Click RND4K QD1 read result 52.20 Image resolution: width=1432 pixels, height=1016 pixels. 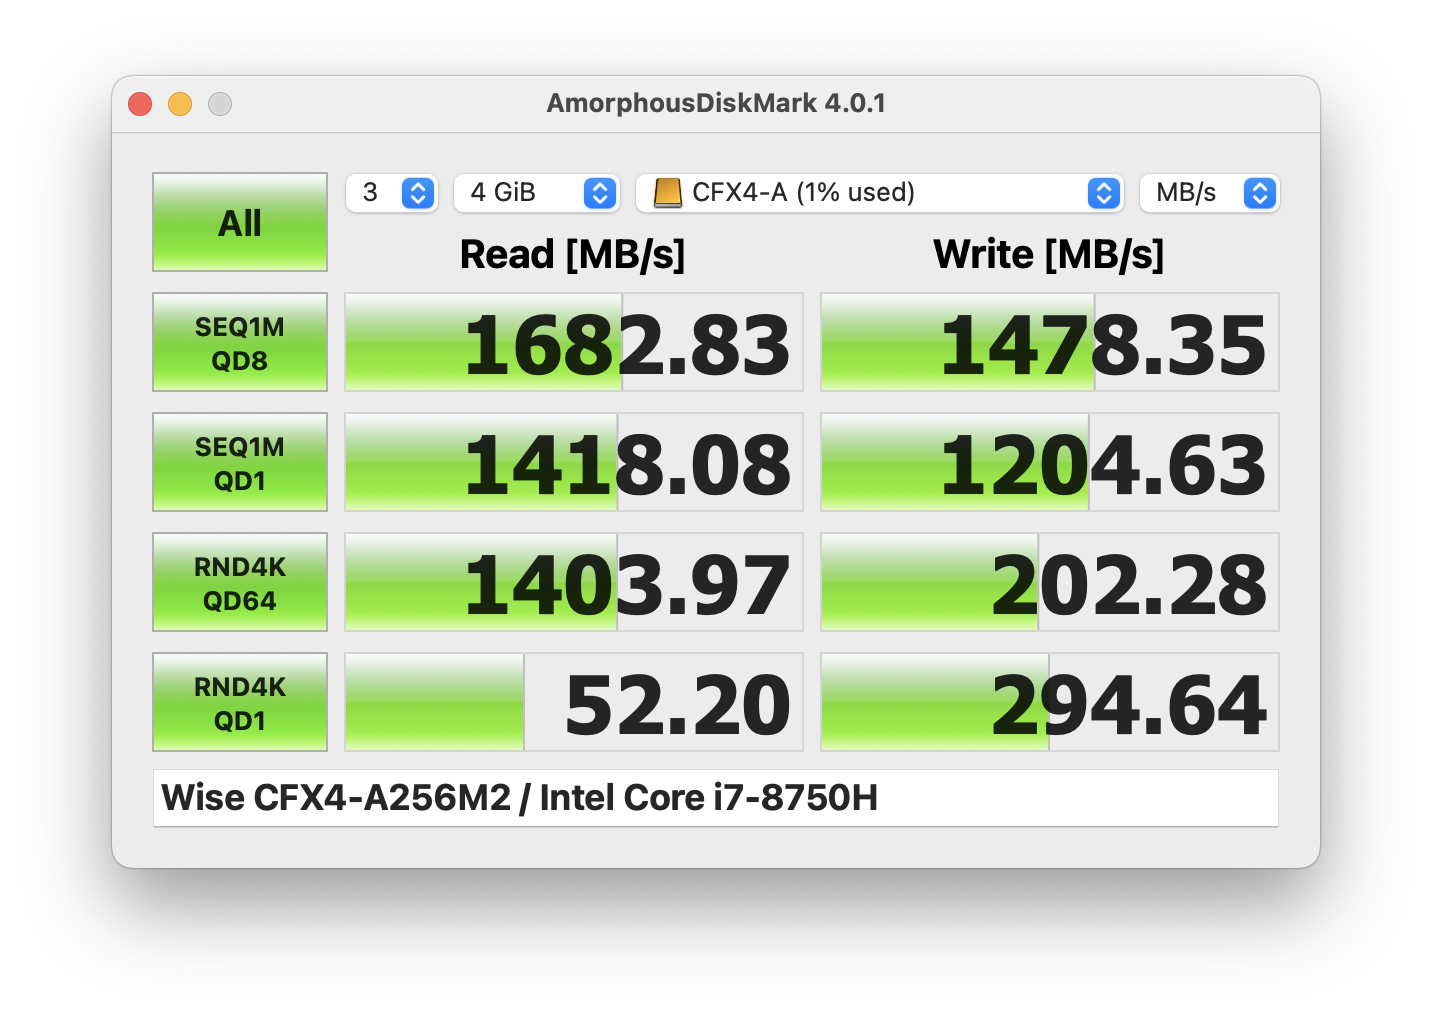point(574,702)
